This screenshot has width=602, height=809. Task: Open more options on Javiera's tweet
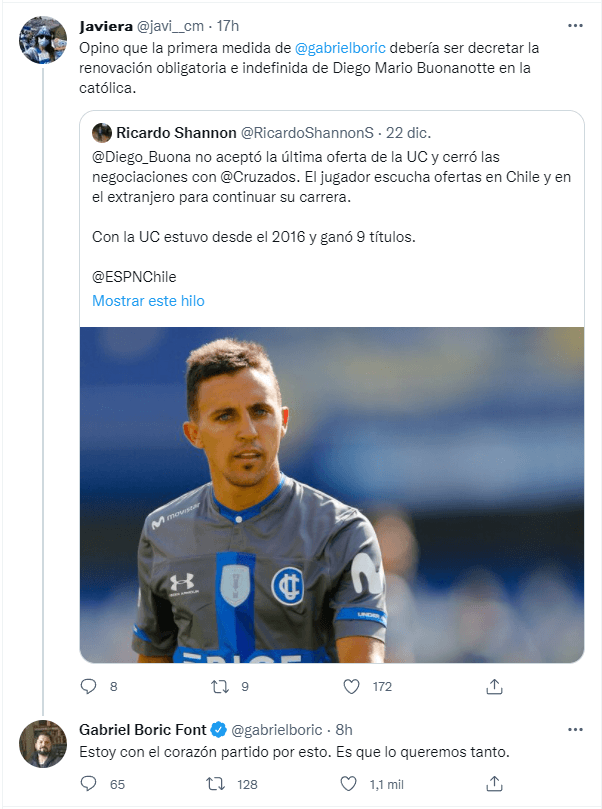(x=574, y=25)
